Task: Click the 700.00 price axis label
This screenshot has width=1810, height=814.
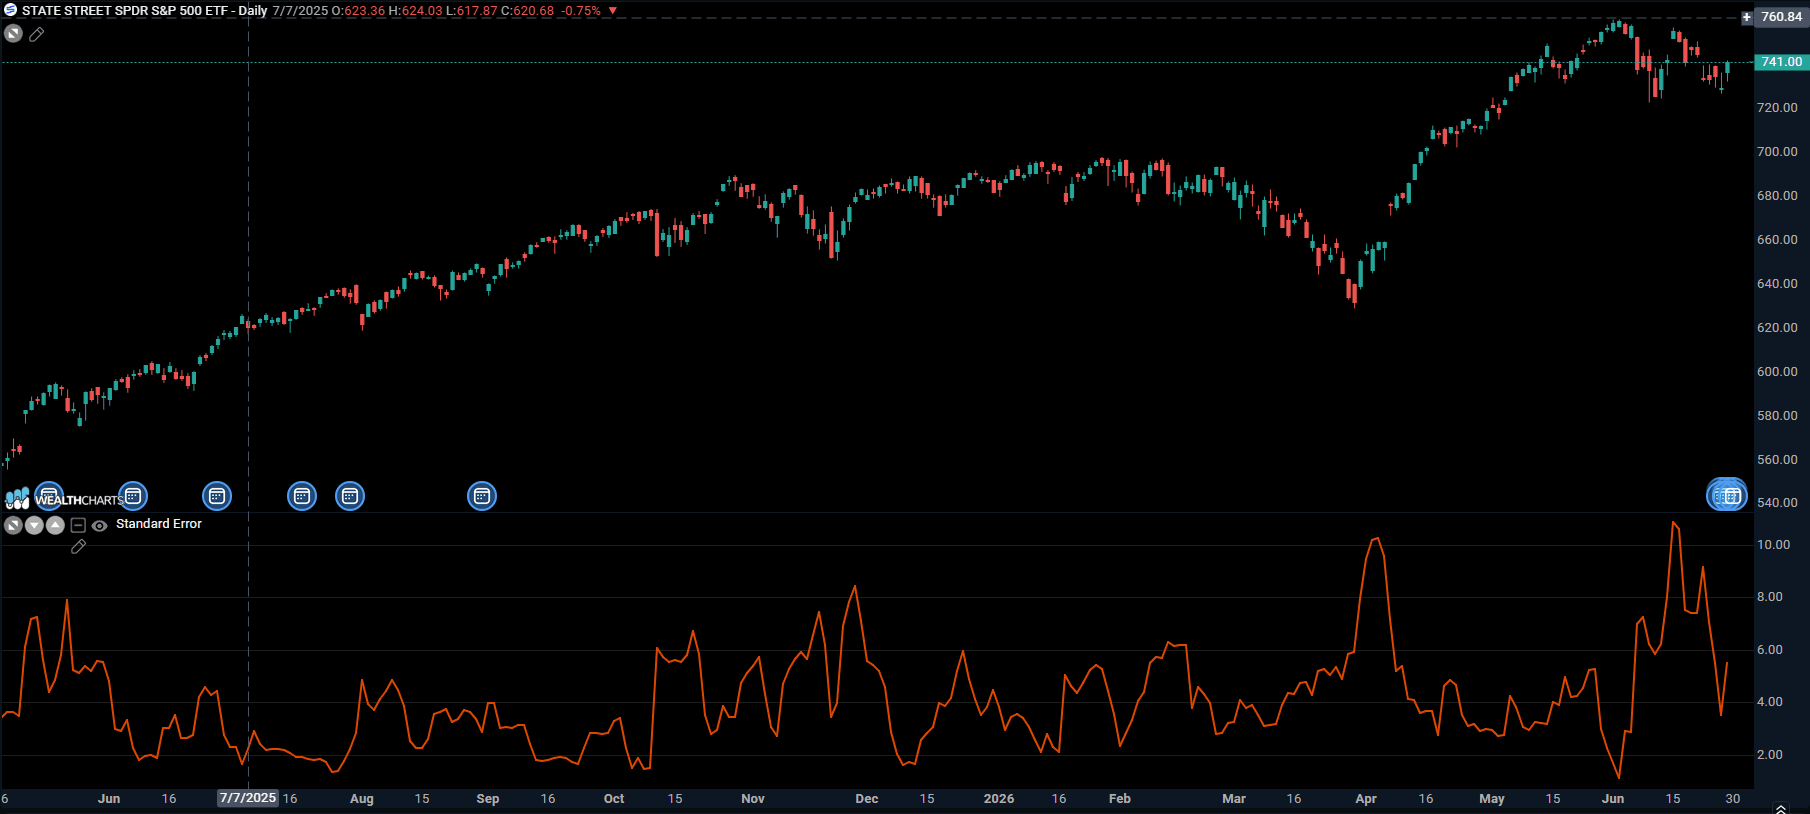Action: point(1777,152)
